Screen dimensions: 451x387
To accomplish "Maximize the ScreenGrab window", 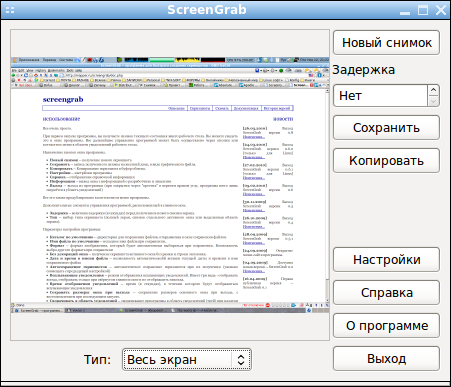I will pos(423,10).
